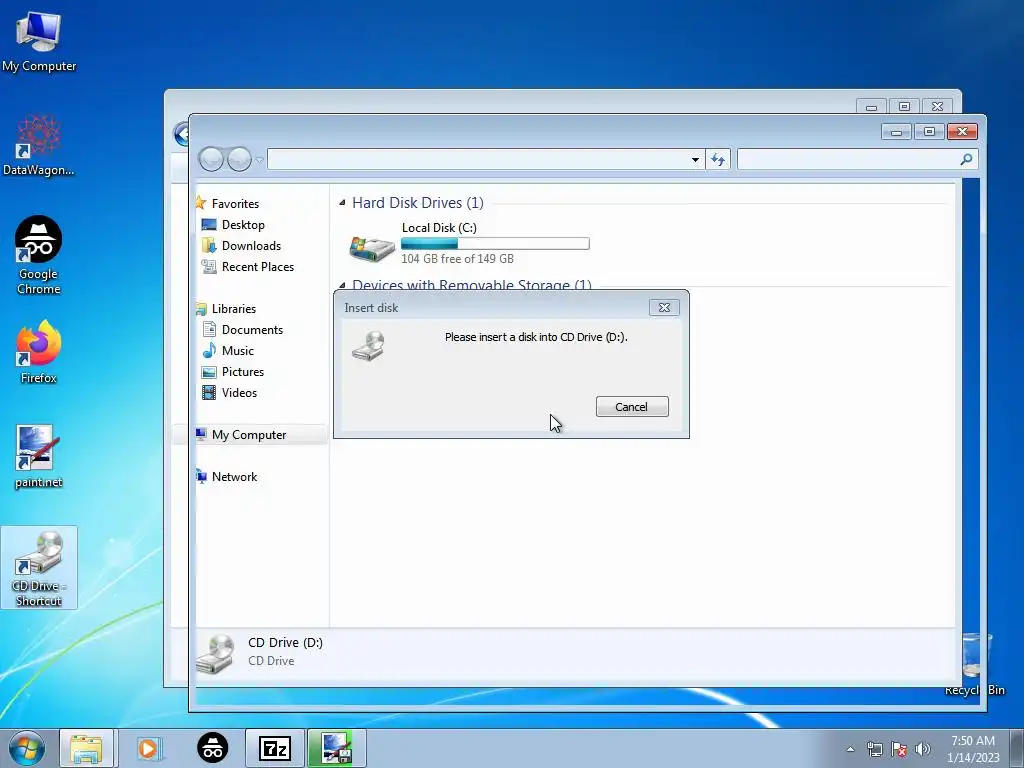Click the Back navigation arrow in Explorer
Viewport: 1024px width, 768px height.
211,159
